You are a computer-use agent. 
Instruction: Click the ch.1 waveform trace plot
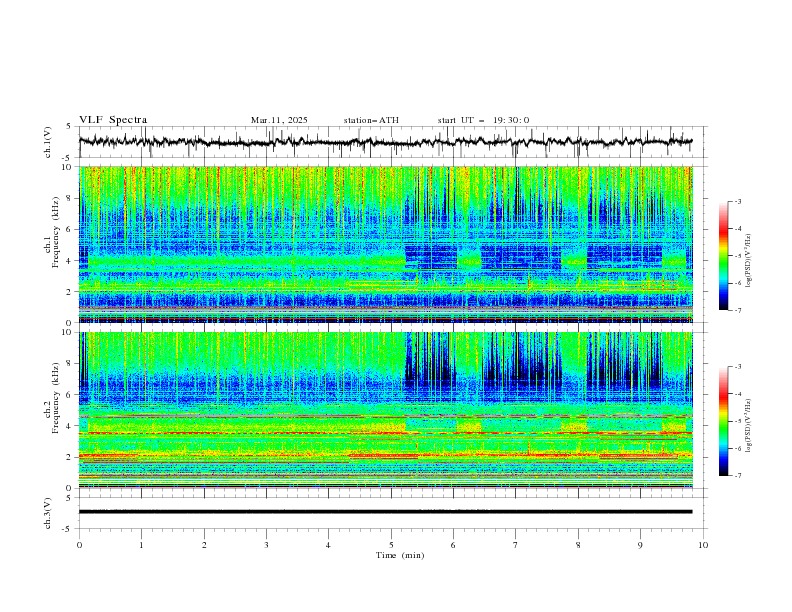coord(385,142)
